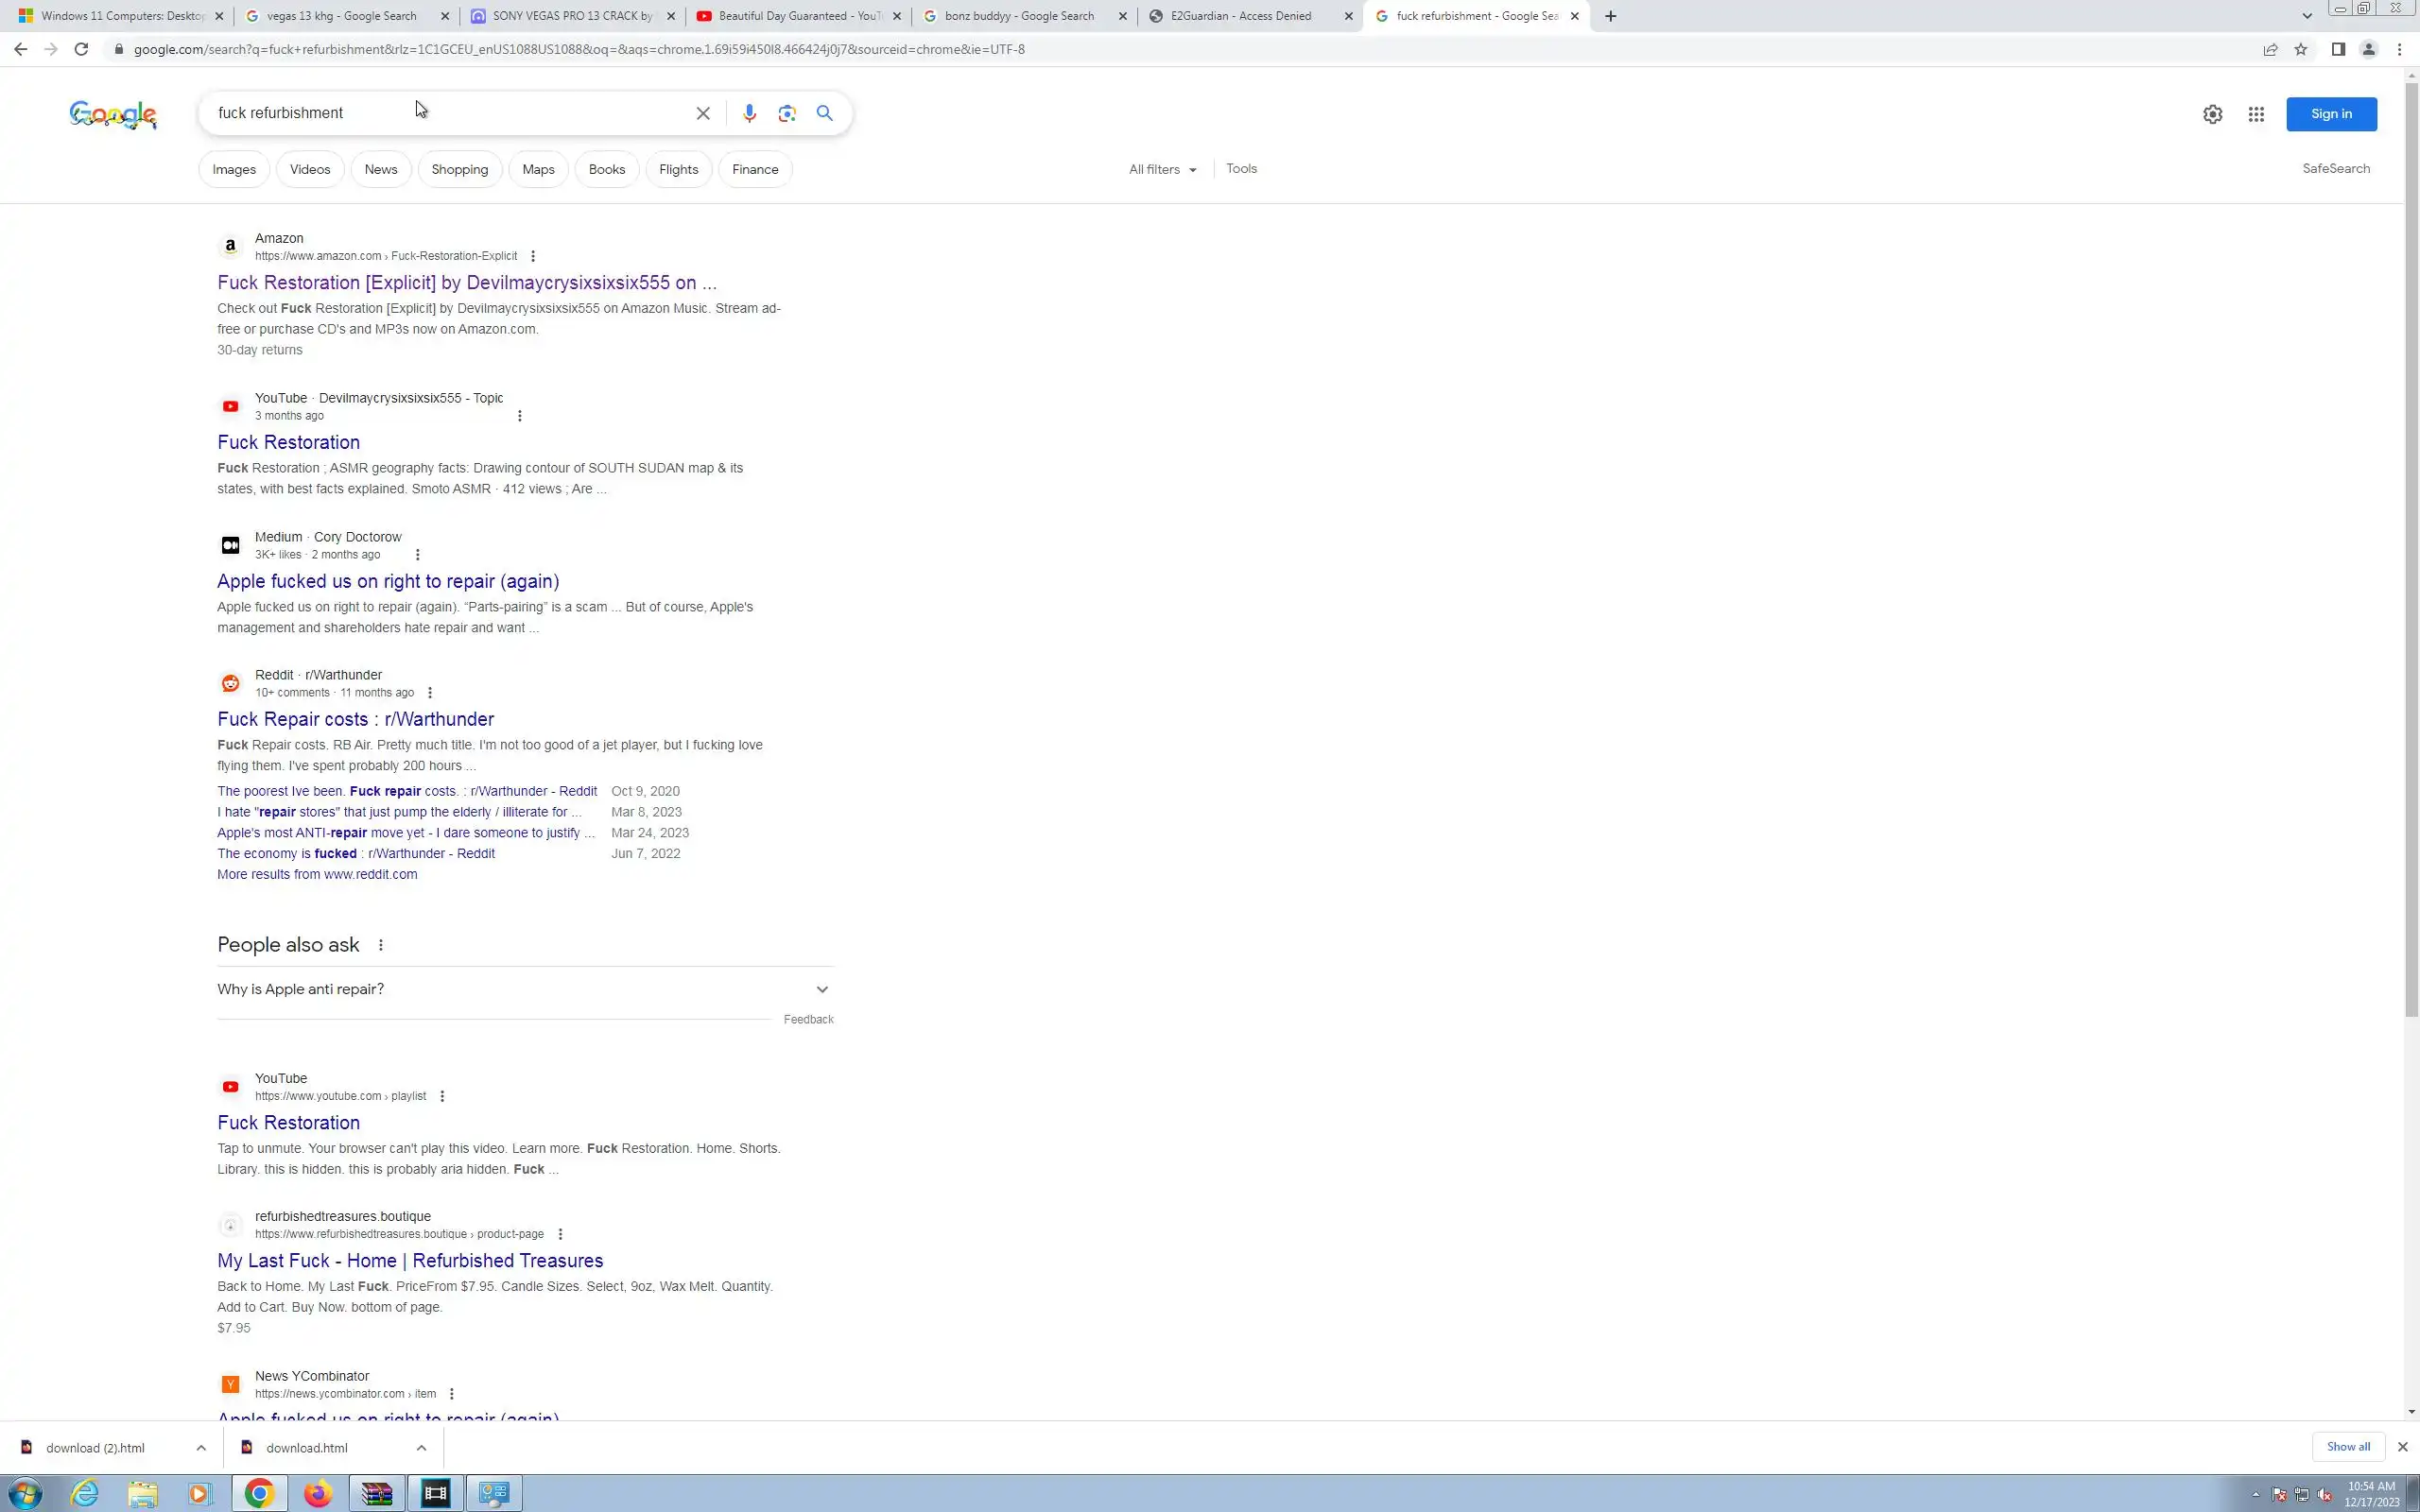The height and width of the screenshot is (1512, 2420).
Task: Open Google apps grid icon
Action: 2256,114
